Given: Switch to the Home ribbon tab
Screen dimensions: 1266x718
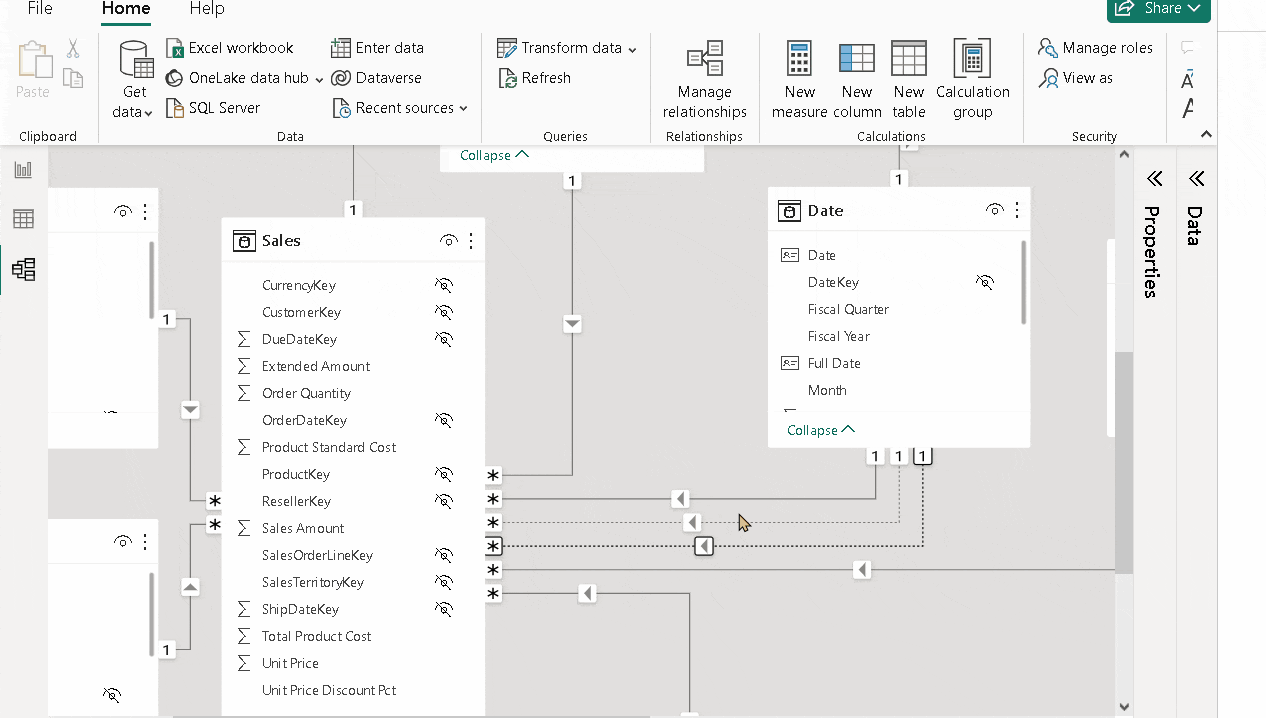Looking at the screenshot, I should click(126, 9).
